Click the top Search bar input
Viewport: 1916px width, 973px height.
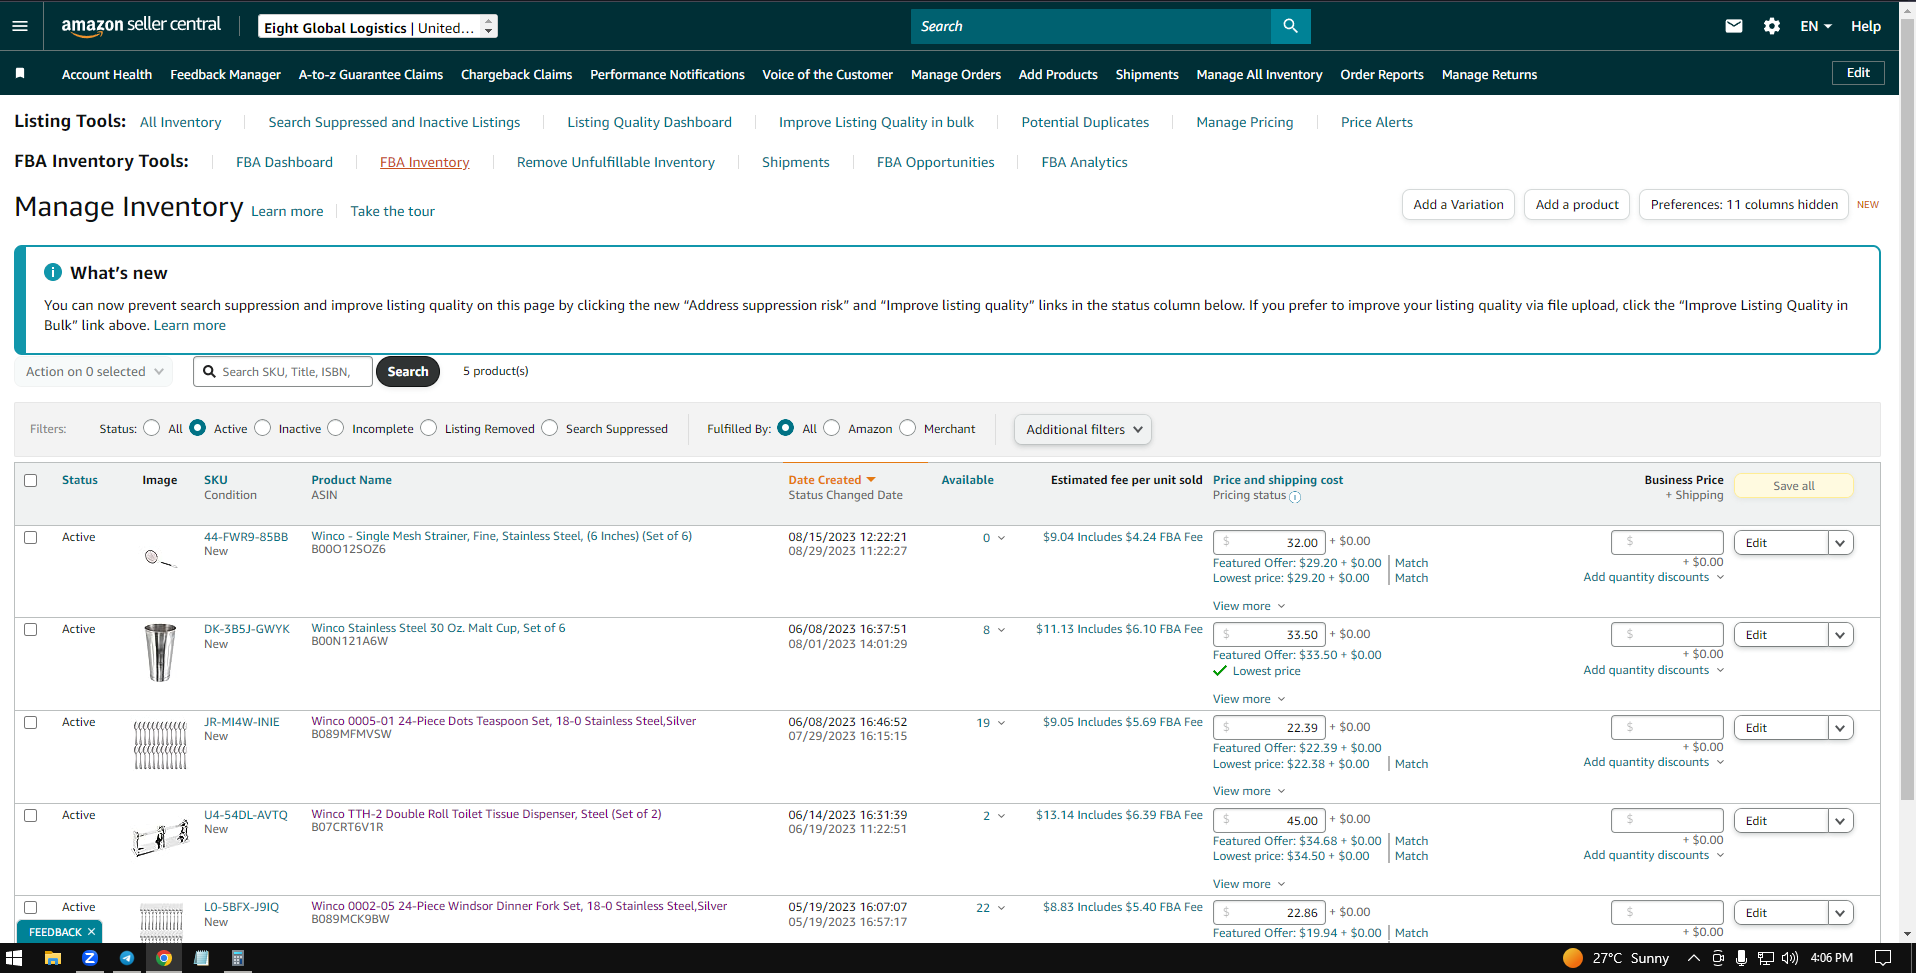[x=1091, y=26]
